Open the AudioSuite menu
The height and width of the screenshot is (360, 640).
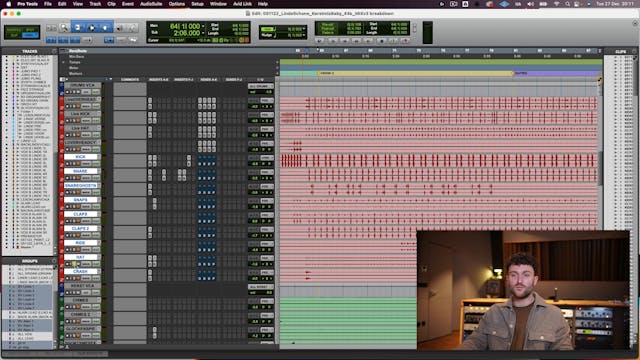[x=151, y=4]
